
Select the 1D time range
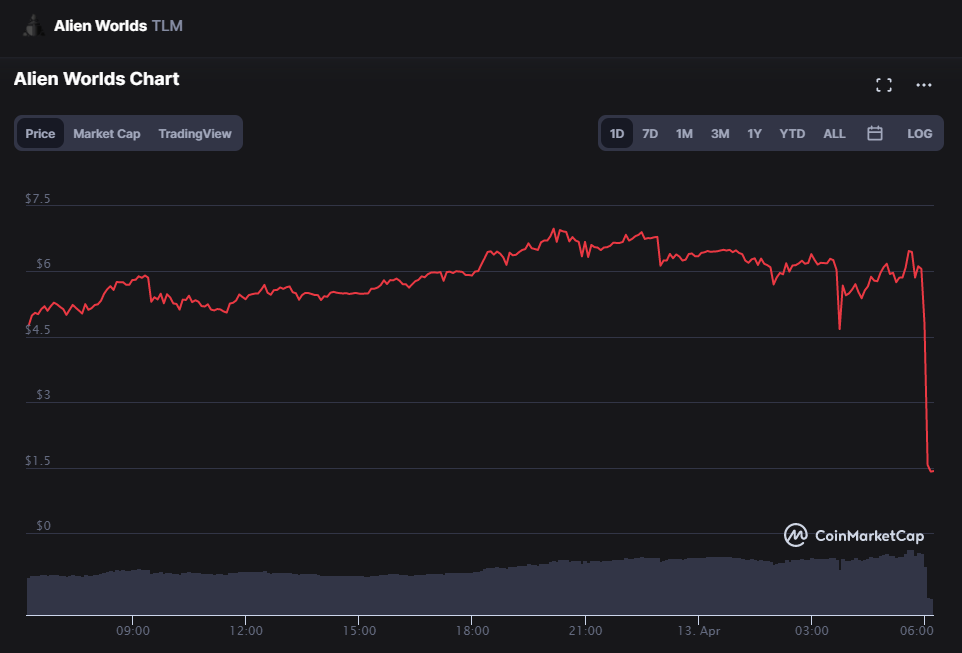617,133
